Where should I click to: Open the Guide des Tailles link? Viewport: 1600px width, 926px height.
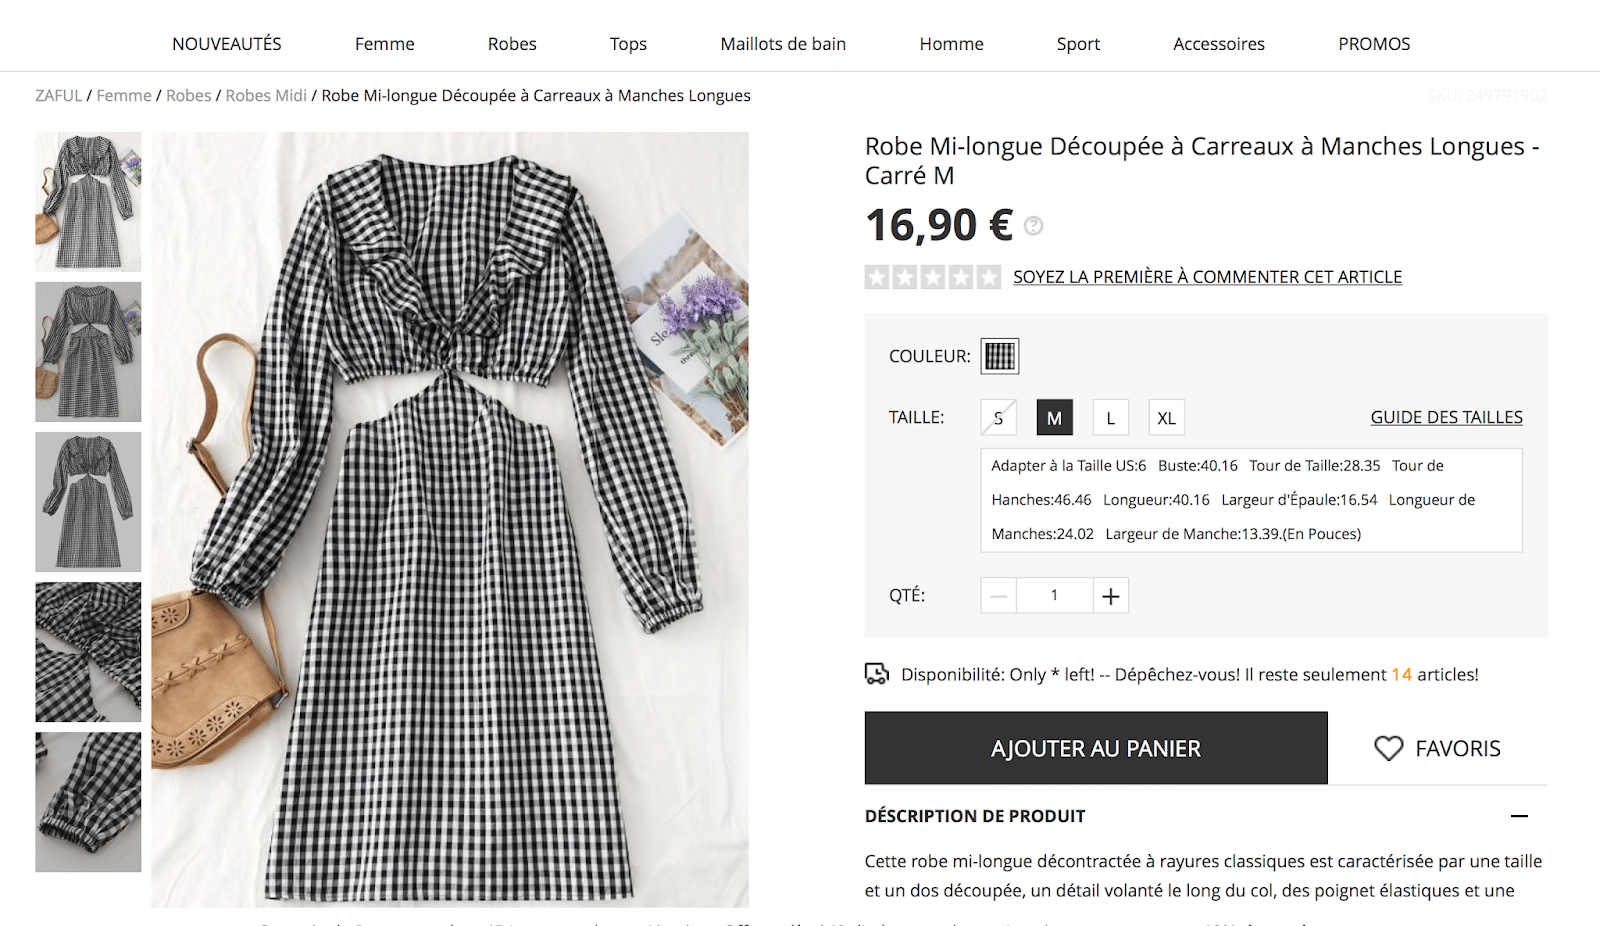pos(1446,417)
